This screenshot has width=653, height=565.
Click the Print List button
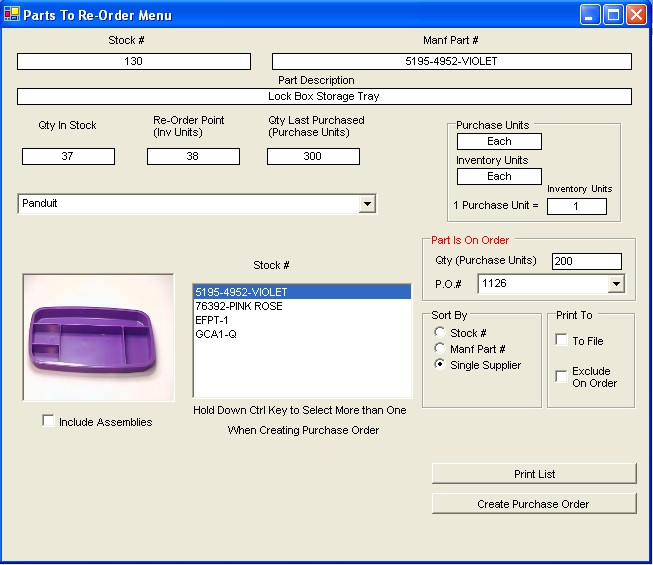point(534,474)
